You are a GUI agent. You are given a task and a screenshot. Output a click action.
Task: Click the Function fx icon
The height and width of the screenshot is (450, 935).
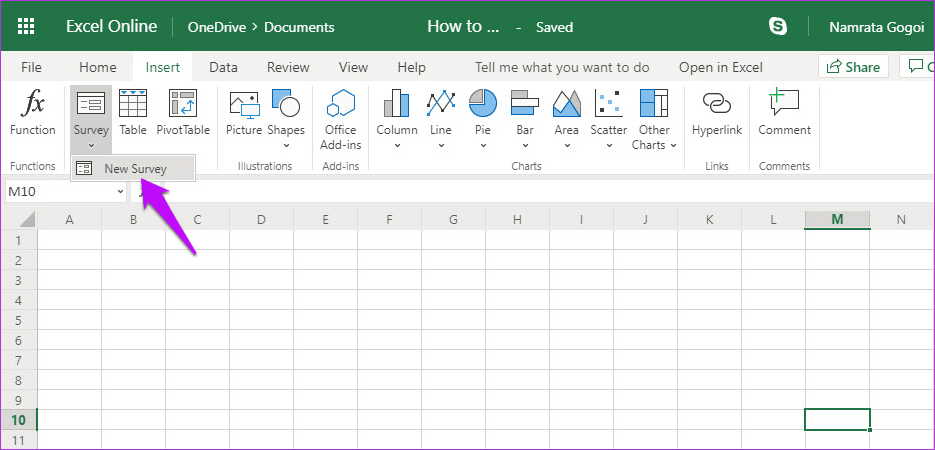[x=33, y=104]
